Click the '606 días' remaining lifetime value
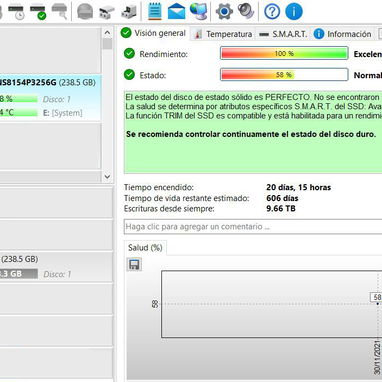The width and height of the screenshot is (382, 382). 282,198
